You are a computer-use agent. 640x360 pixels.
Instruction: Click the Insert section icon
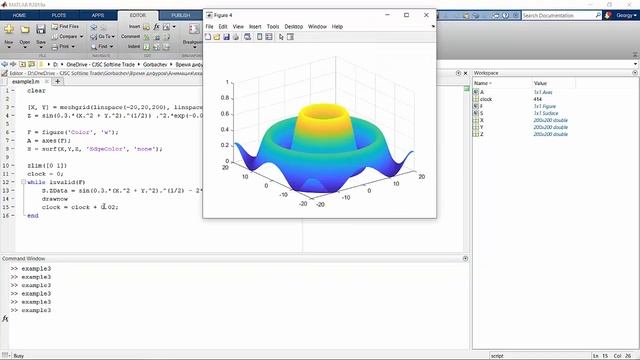pos(146,27)
